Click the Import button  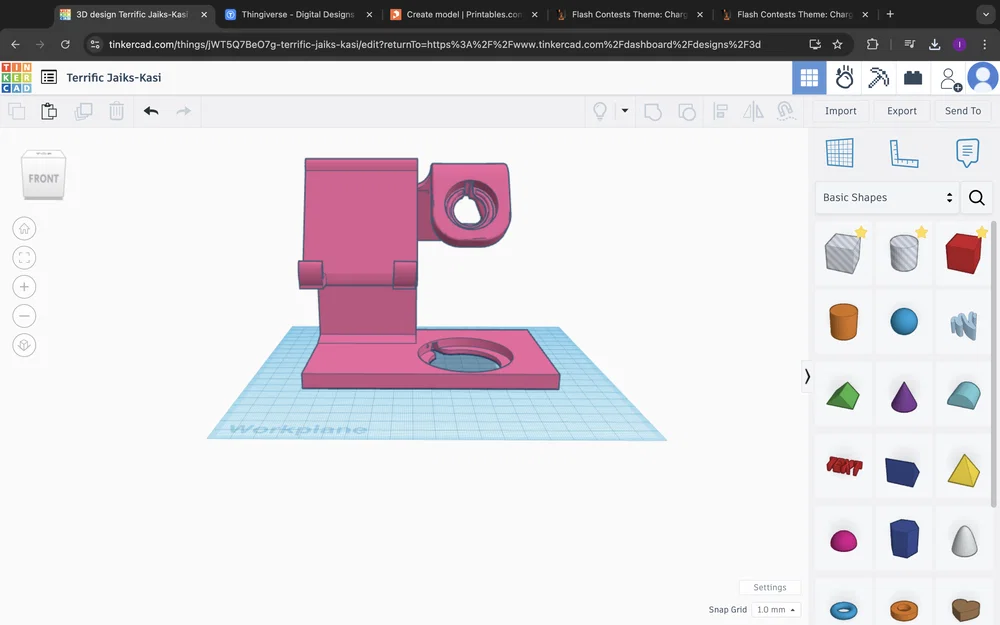[x=841, y=111]
